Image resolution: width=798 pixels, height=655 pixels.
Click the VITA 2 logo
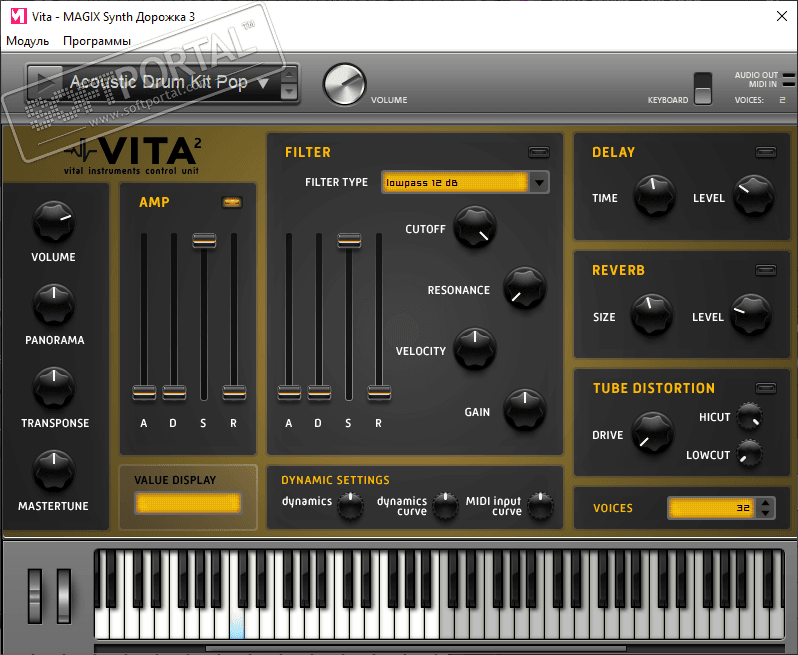click(x=133, y=156)
